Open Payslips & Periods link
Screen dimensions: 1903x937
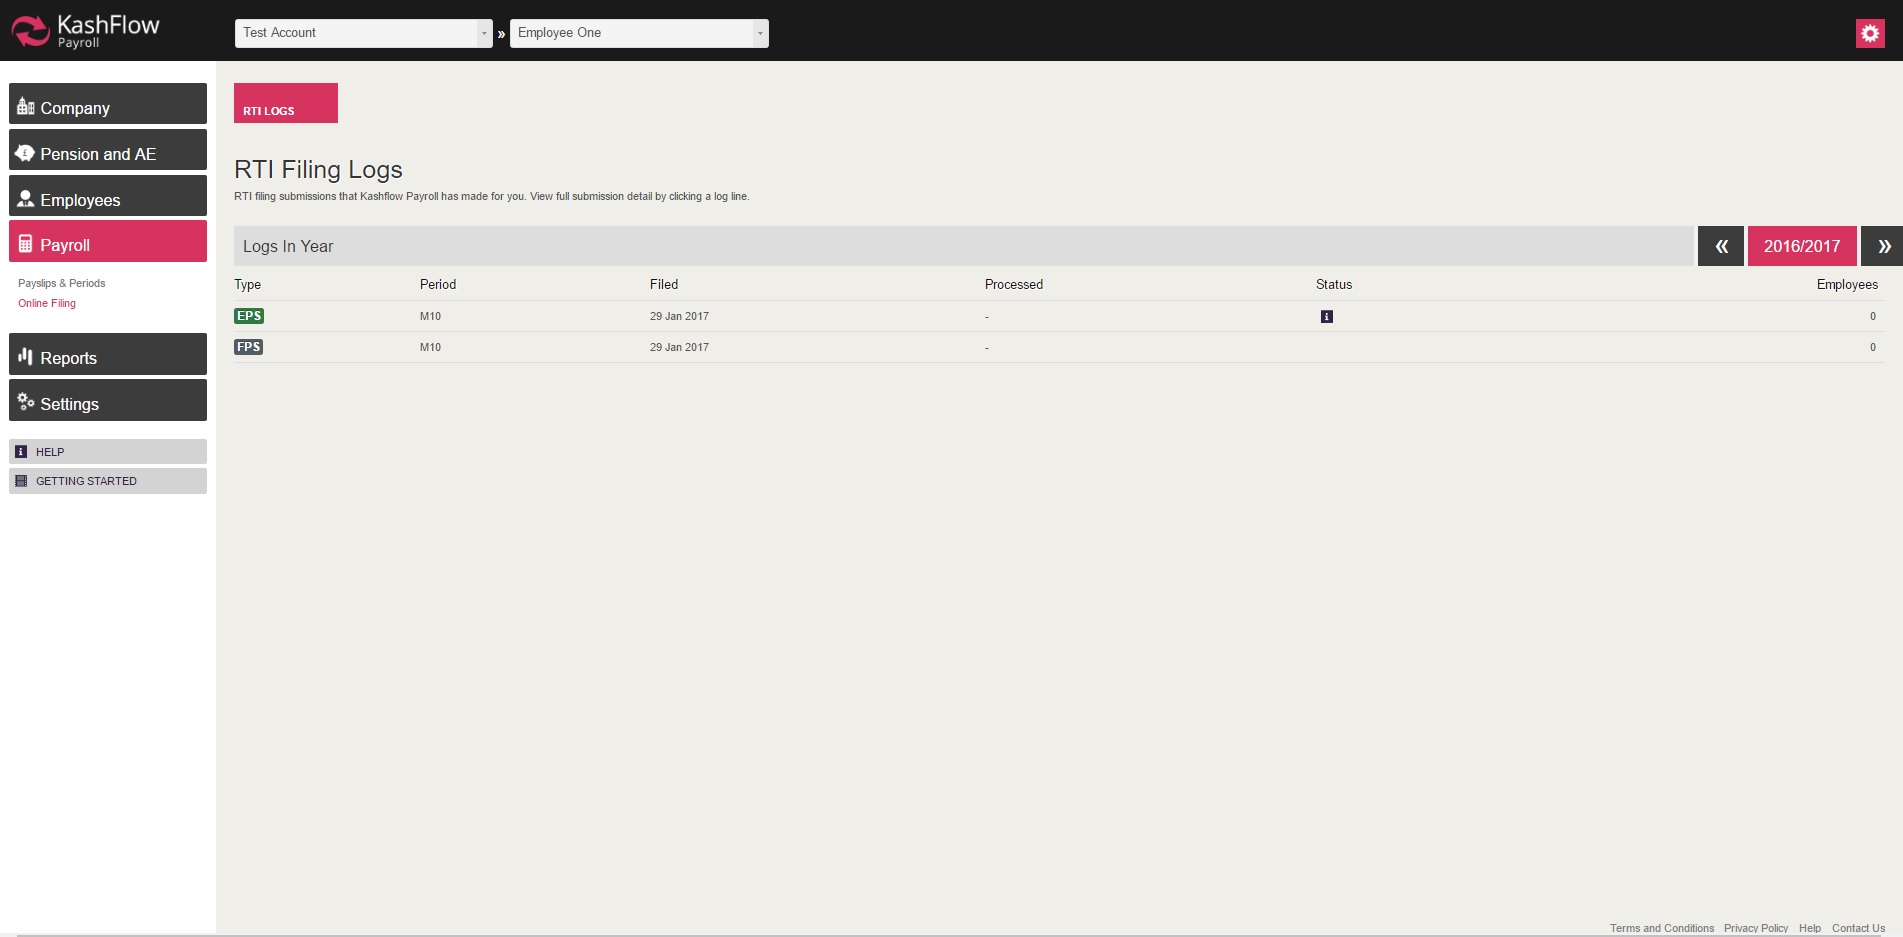coord(62,284)
